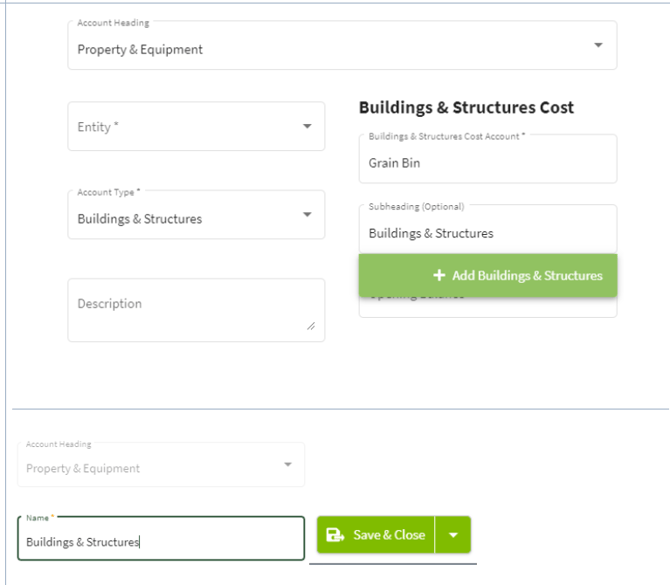Click the Account Type caret arrow
Screen dimensions: 670x585
(307, 215)
